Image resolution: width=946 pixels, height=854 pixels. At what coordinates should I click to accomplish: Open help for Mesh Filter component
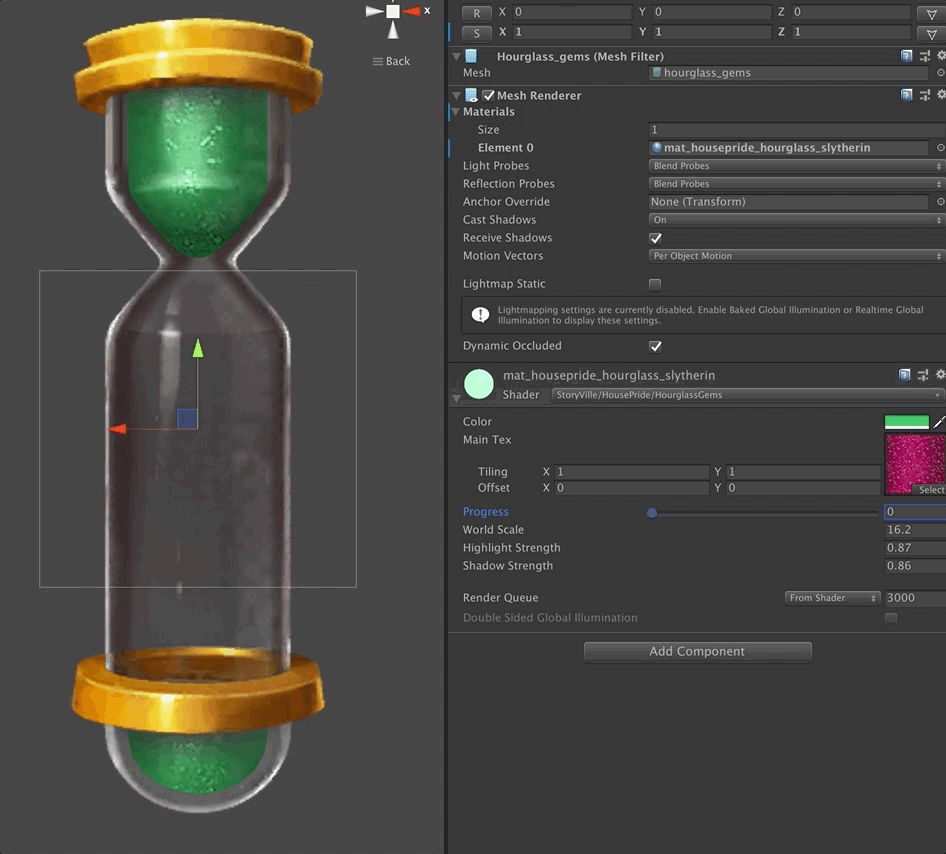click(906, 56)
